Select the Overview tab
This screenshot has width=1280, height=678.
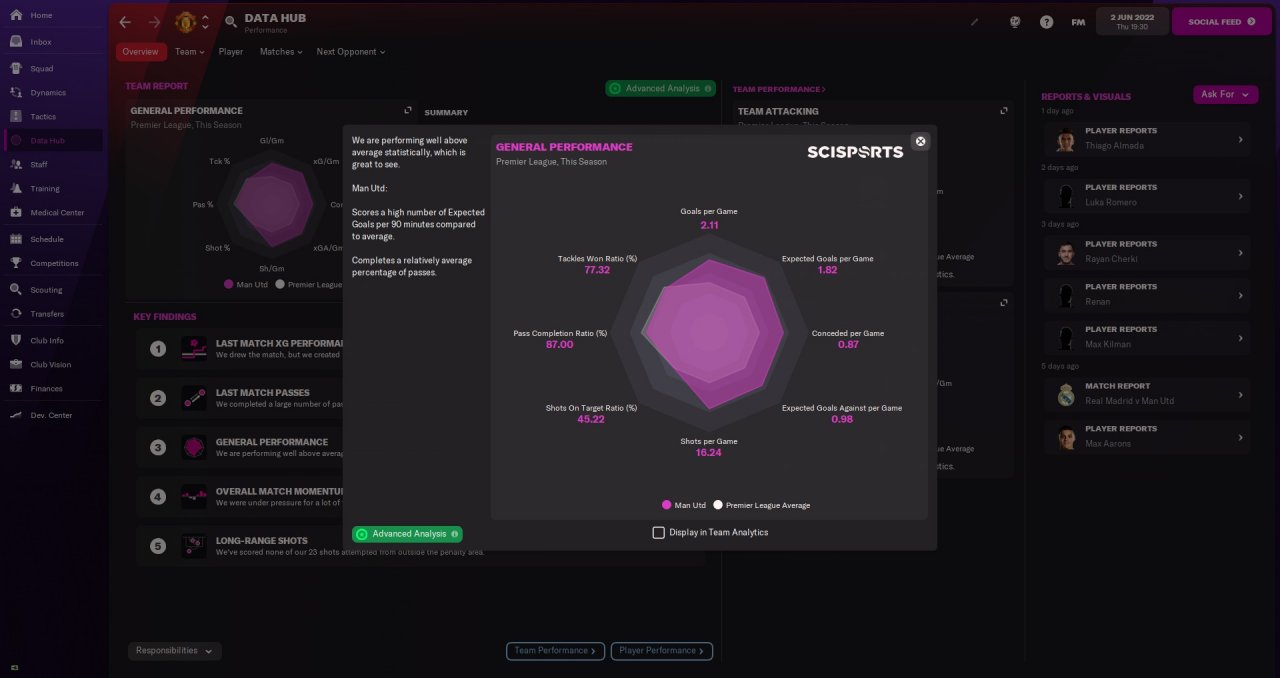[x=140, y=52]
